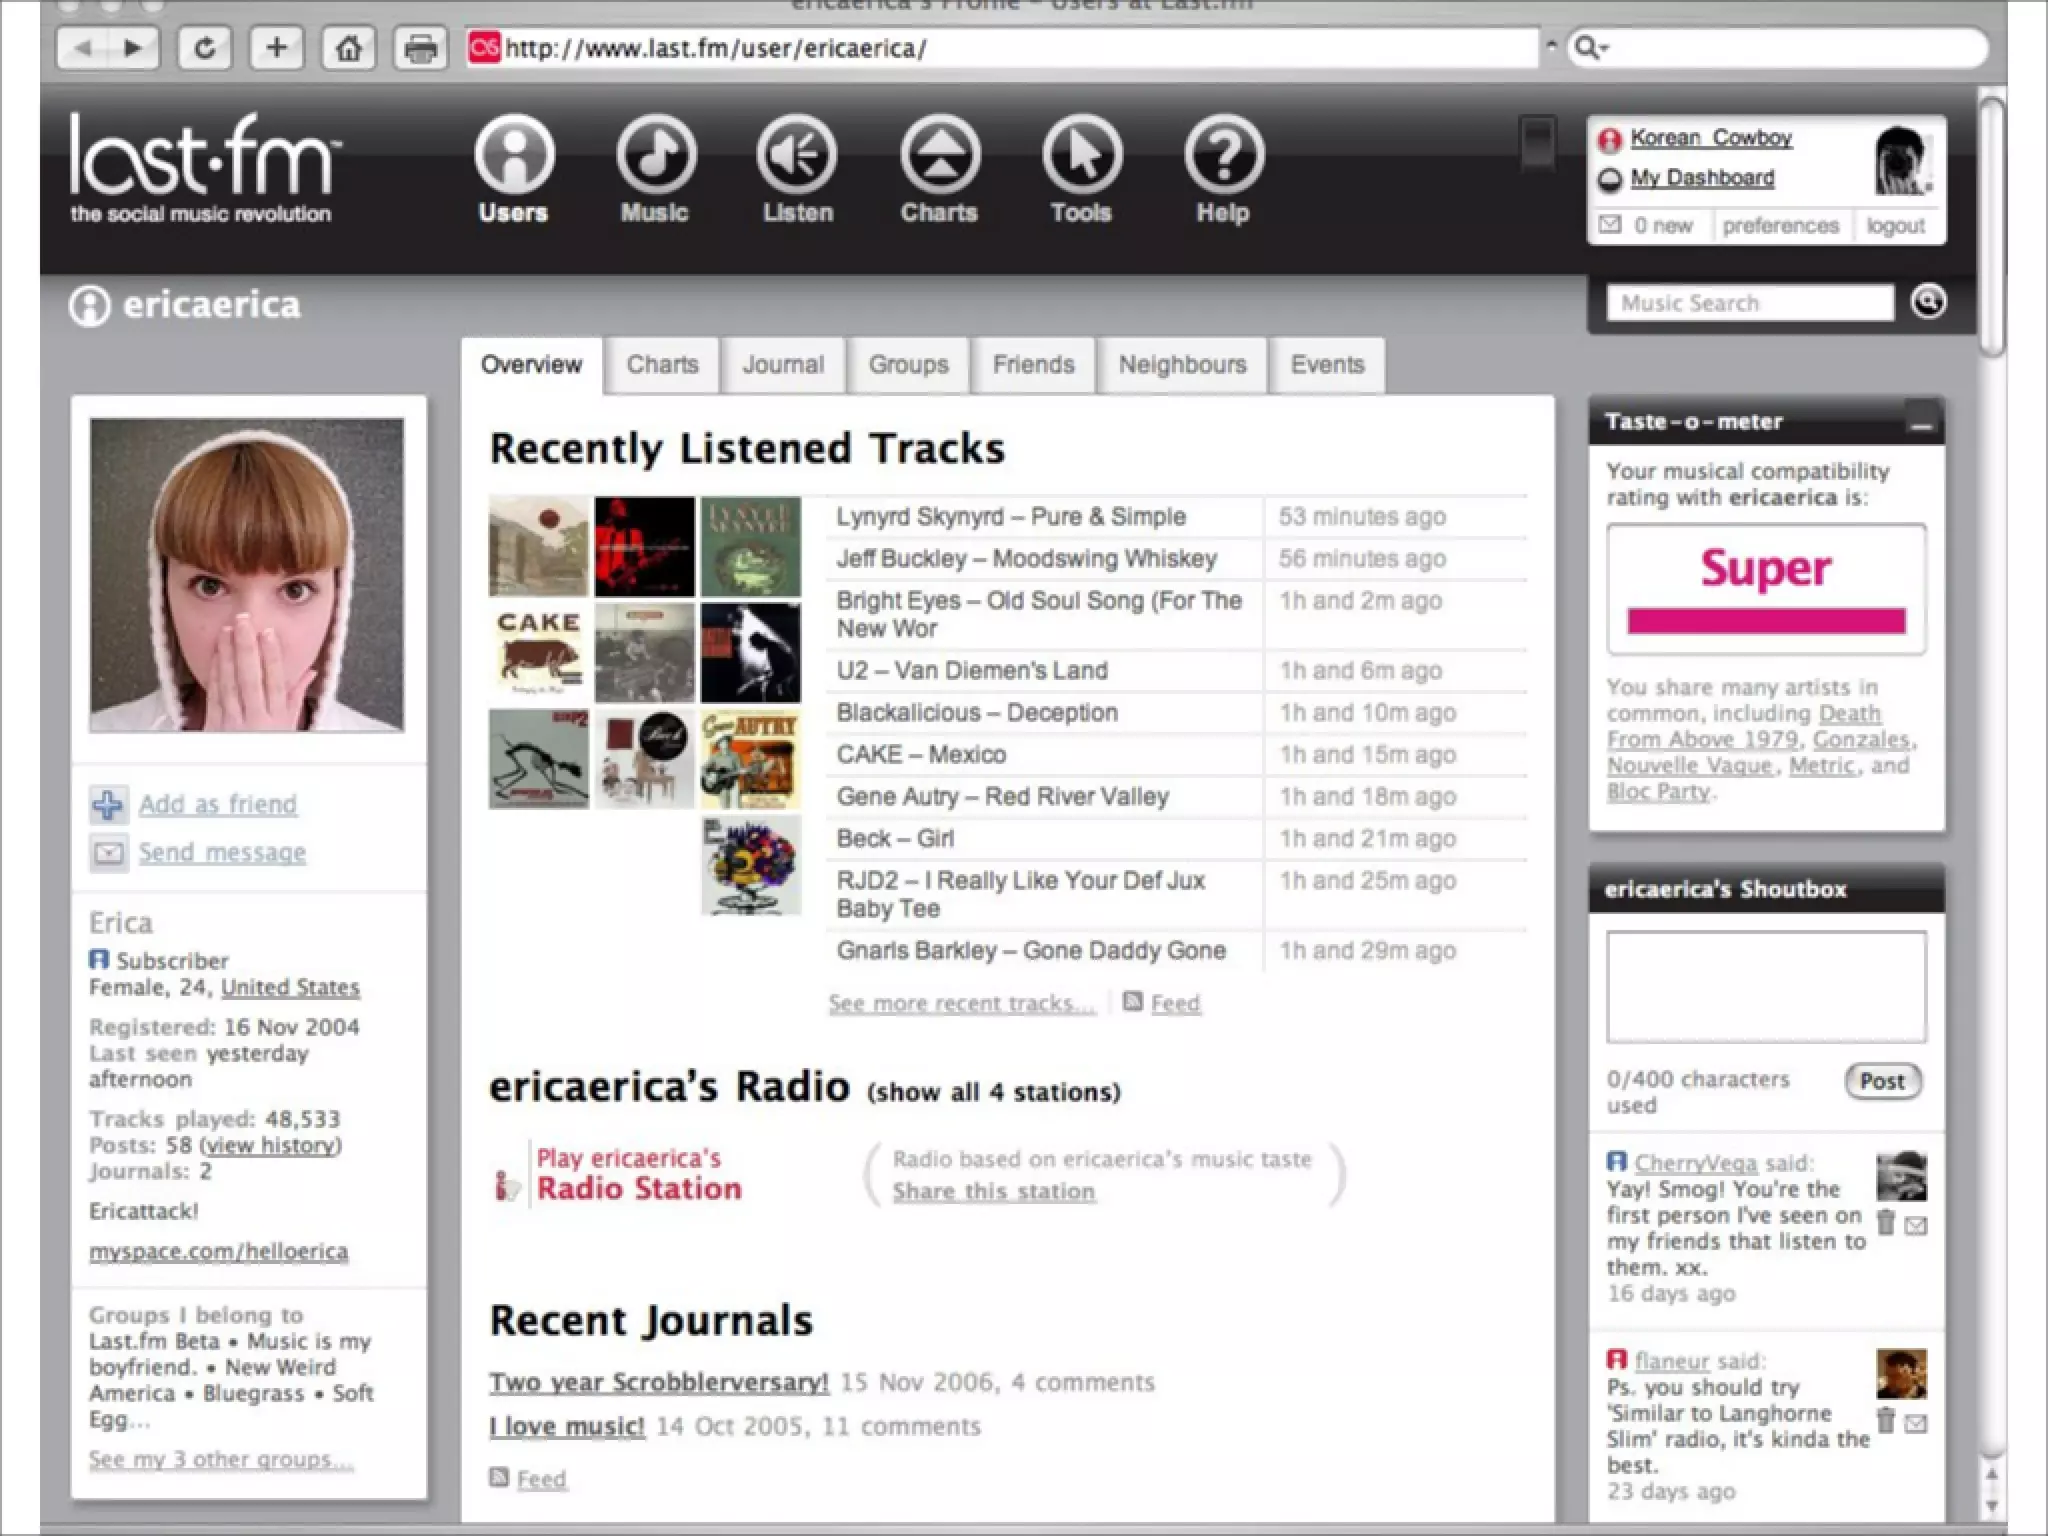Click the last.fm logo

click(205, 166)
